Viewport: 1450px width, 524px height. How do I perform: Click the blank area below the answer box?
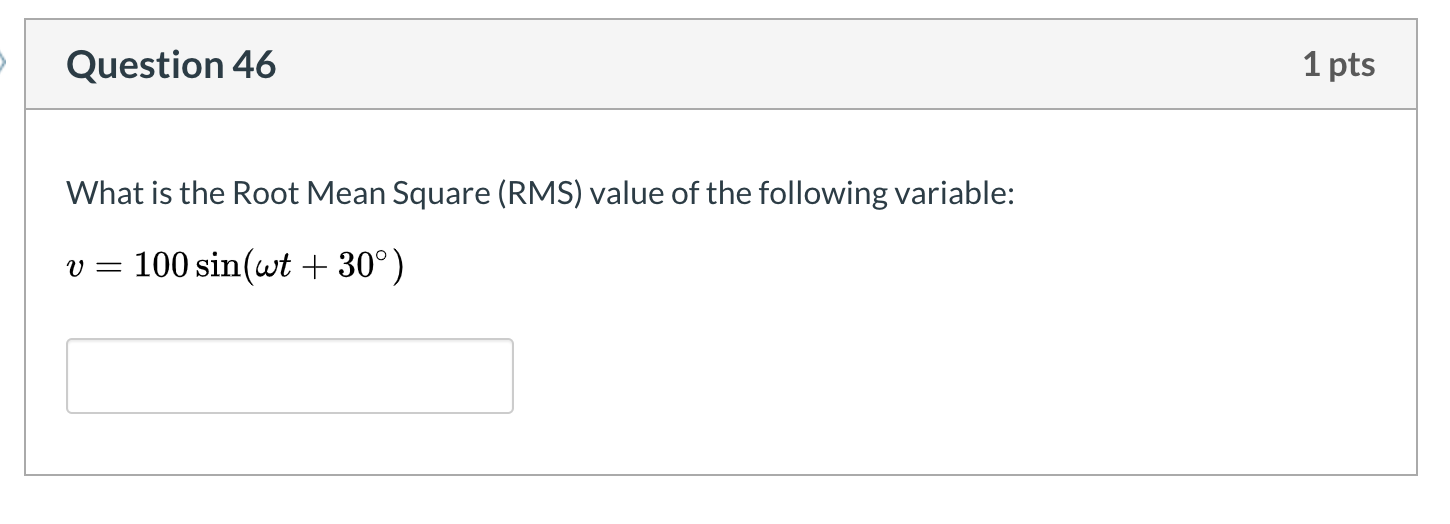(720, 444)
